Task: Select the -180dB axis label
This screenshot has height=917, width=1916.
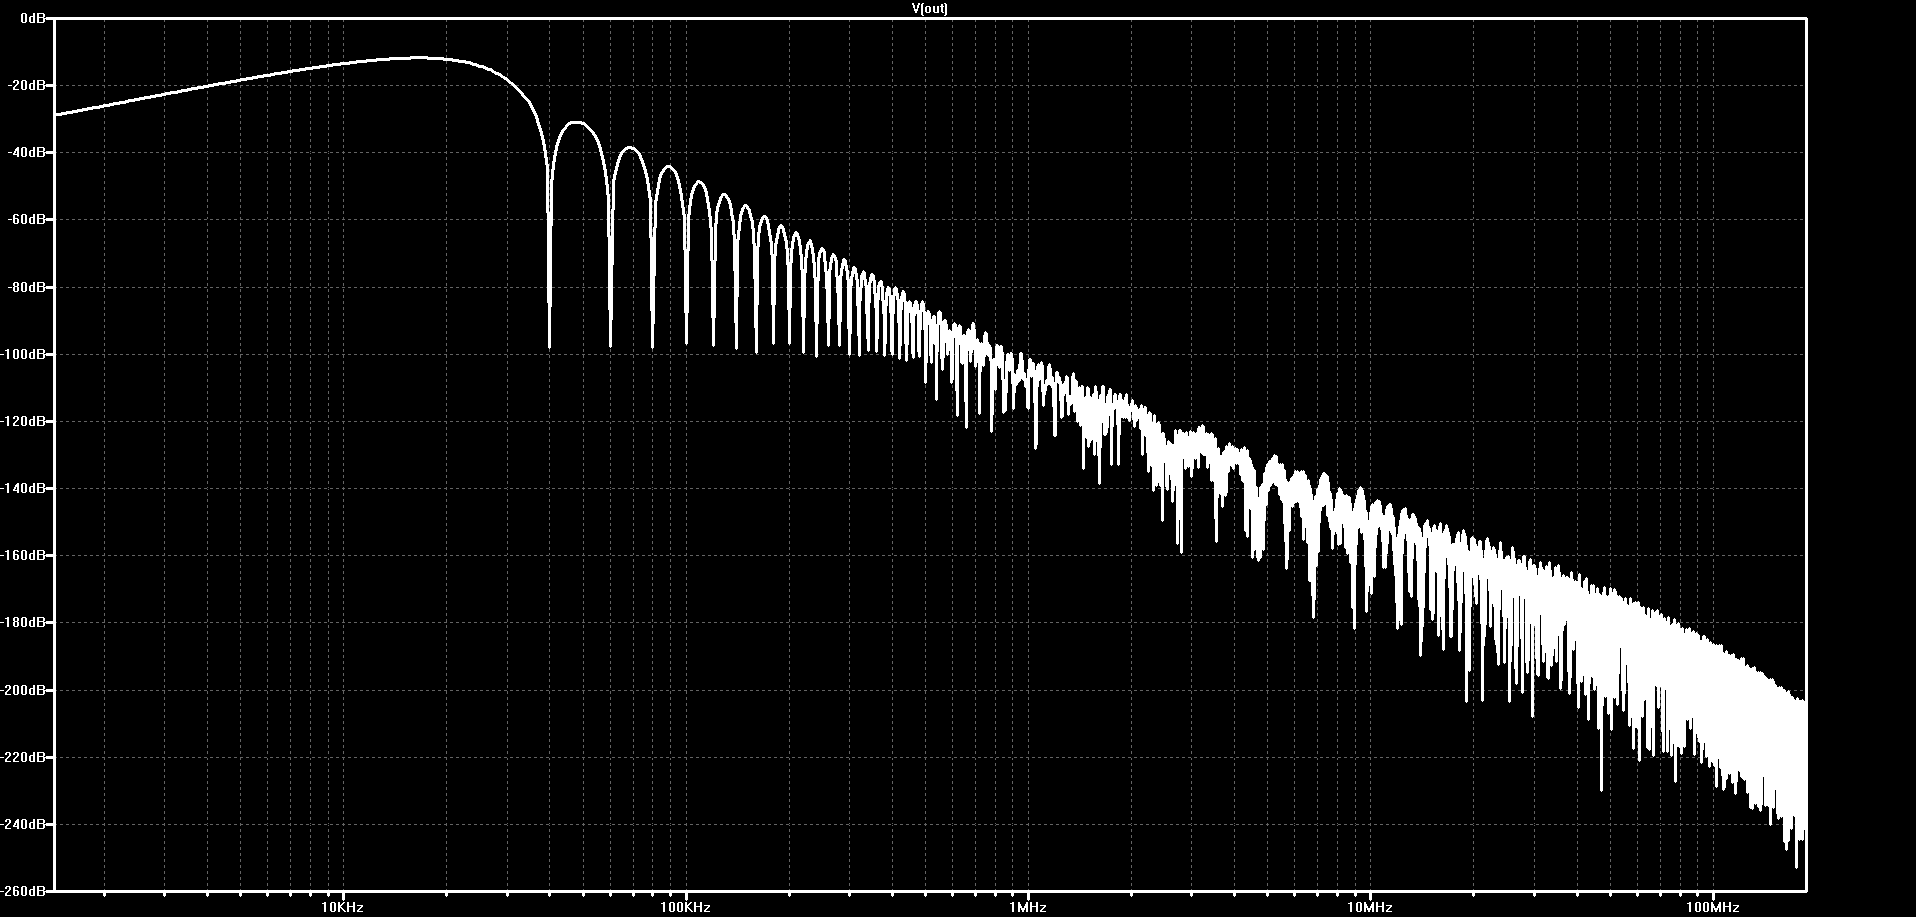Action: pos(24,622)
